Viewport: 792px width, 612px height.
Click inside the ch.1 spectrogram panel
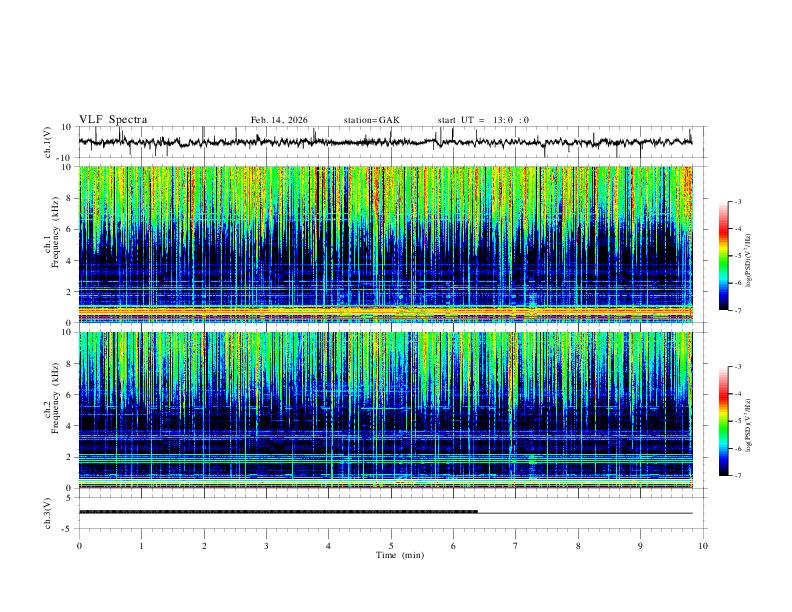pyautogui.click(x=386, y=244)
